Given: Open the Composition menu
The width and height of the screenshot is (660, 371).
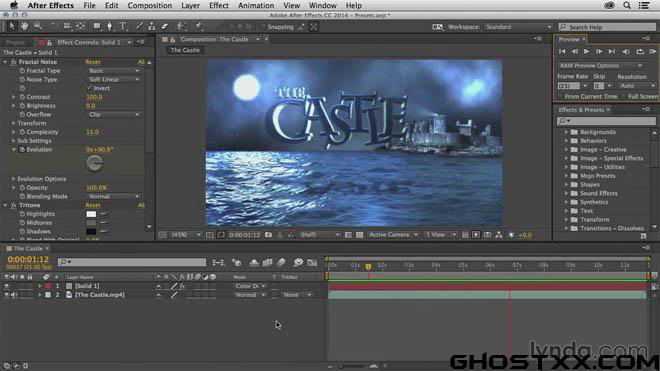Looking at the screenshot, I should pyautogui.click(x=149, y=5).
